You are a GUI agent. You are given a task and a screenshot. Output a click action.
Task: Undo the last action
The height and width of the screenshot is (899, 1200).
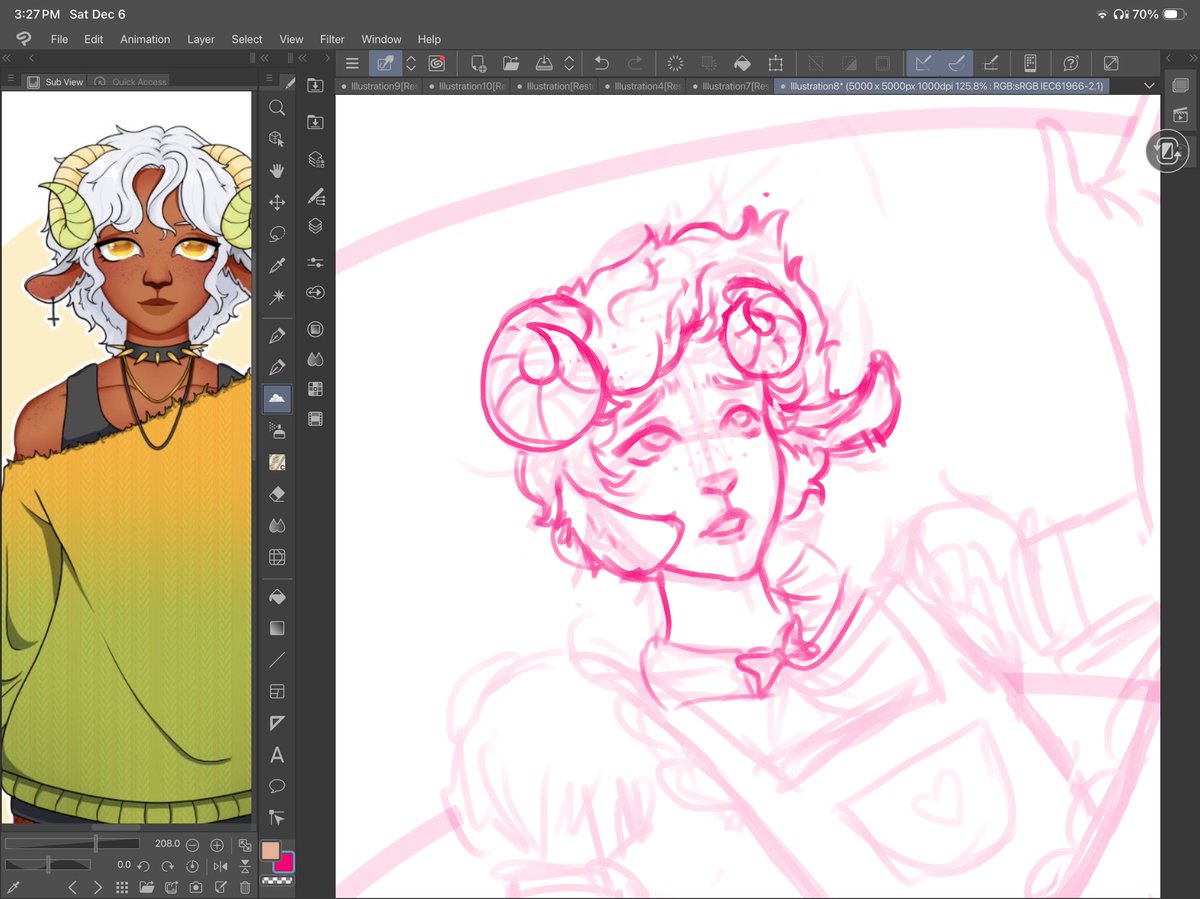pyautogui.click(x=602, y=64)
